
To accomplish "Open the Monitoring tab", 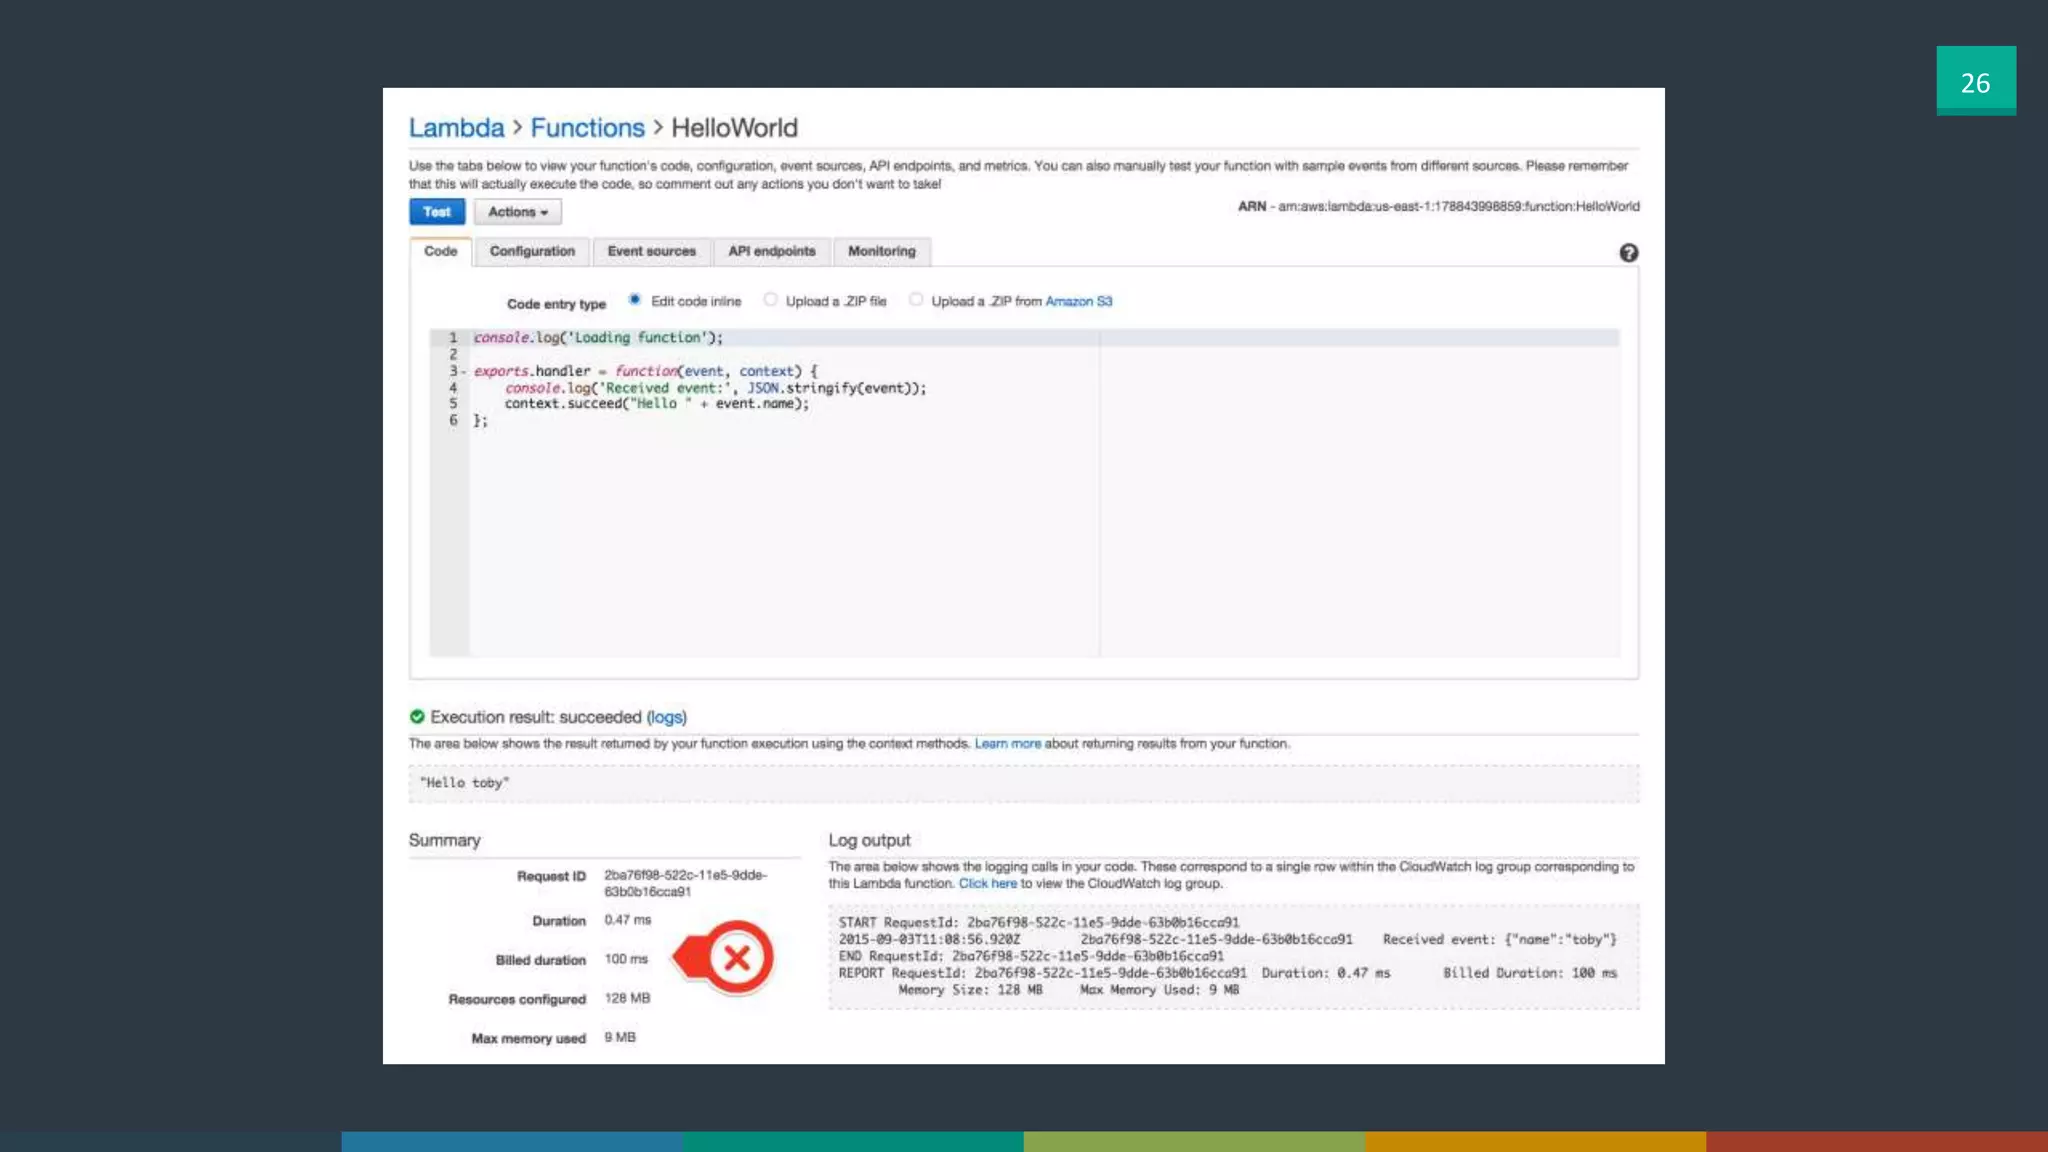I will (881, 251).
